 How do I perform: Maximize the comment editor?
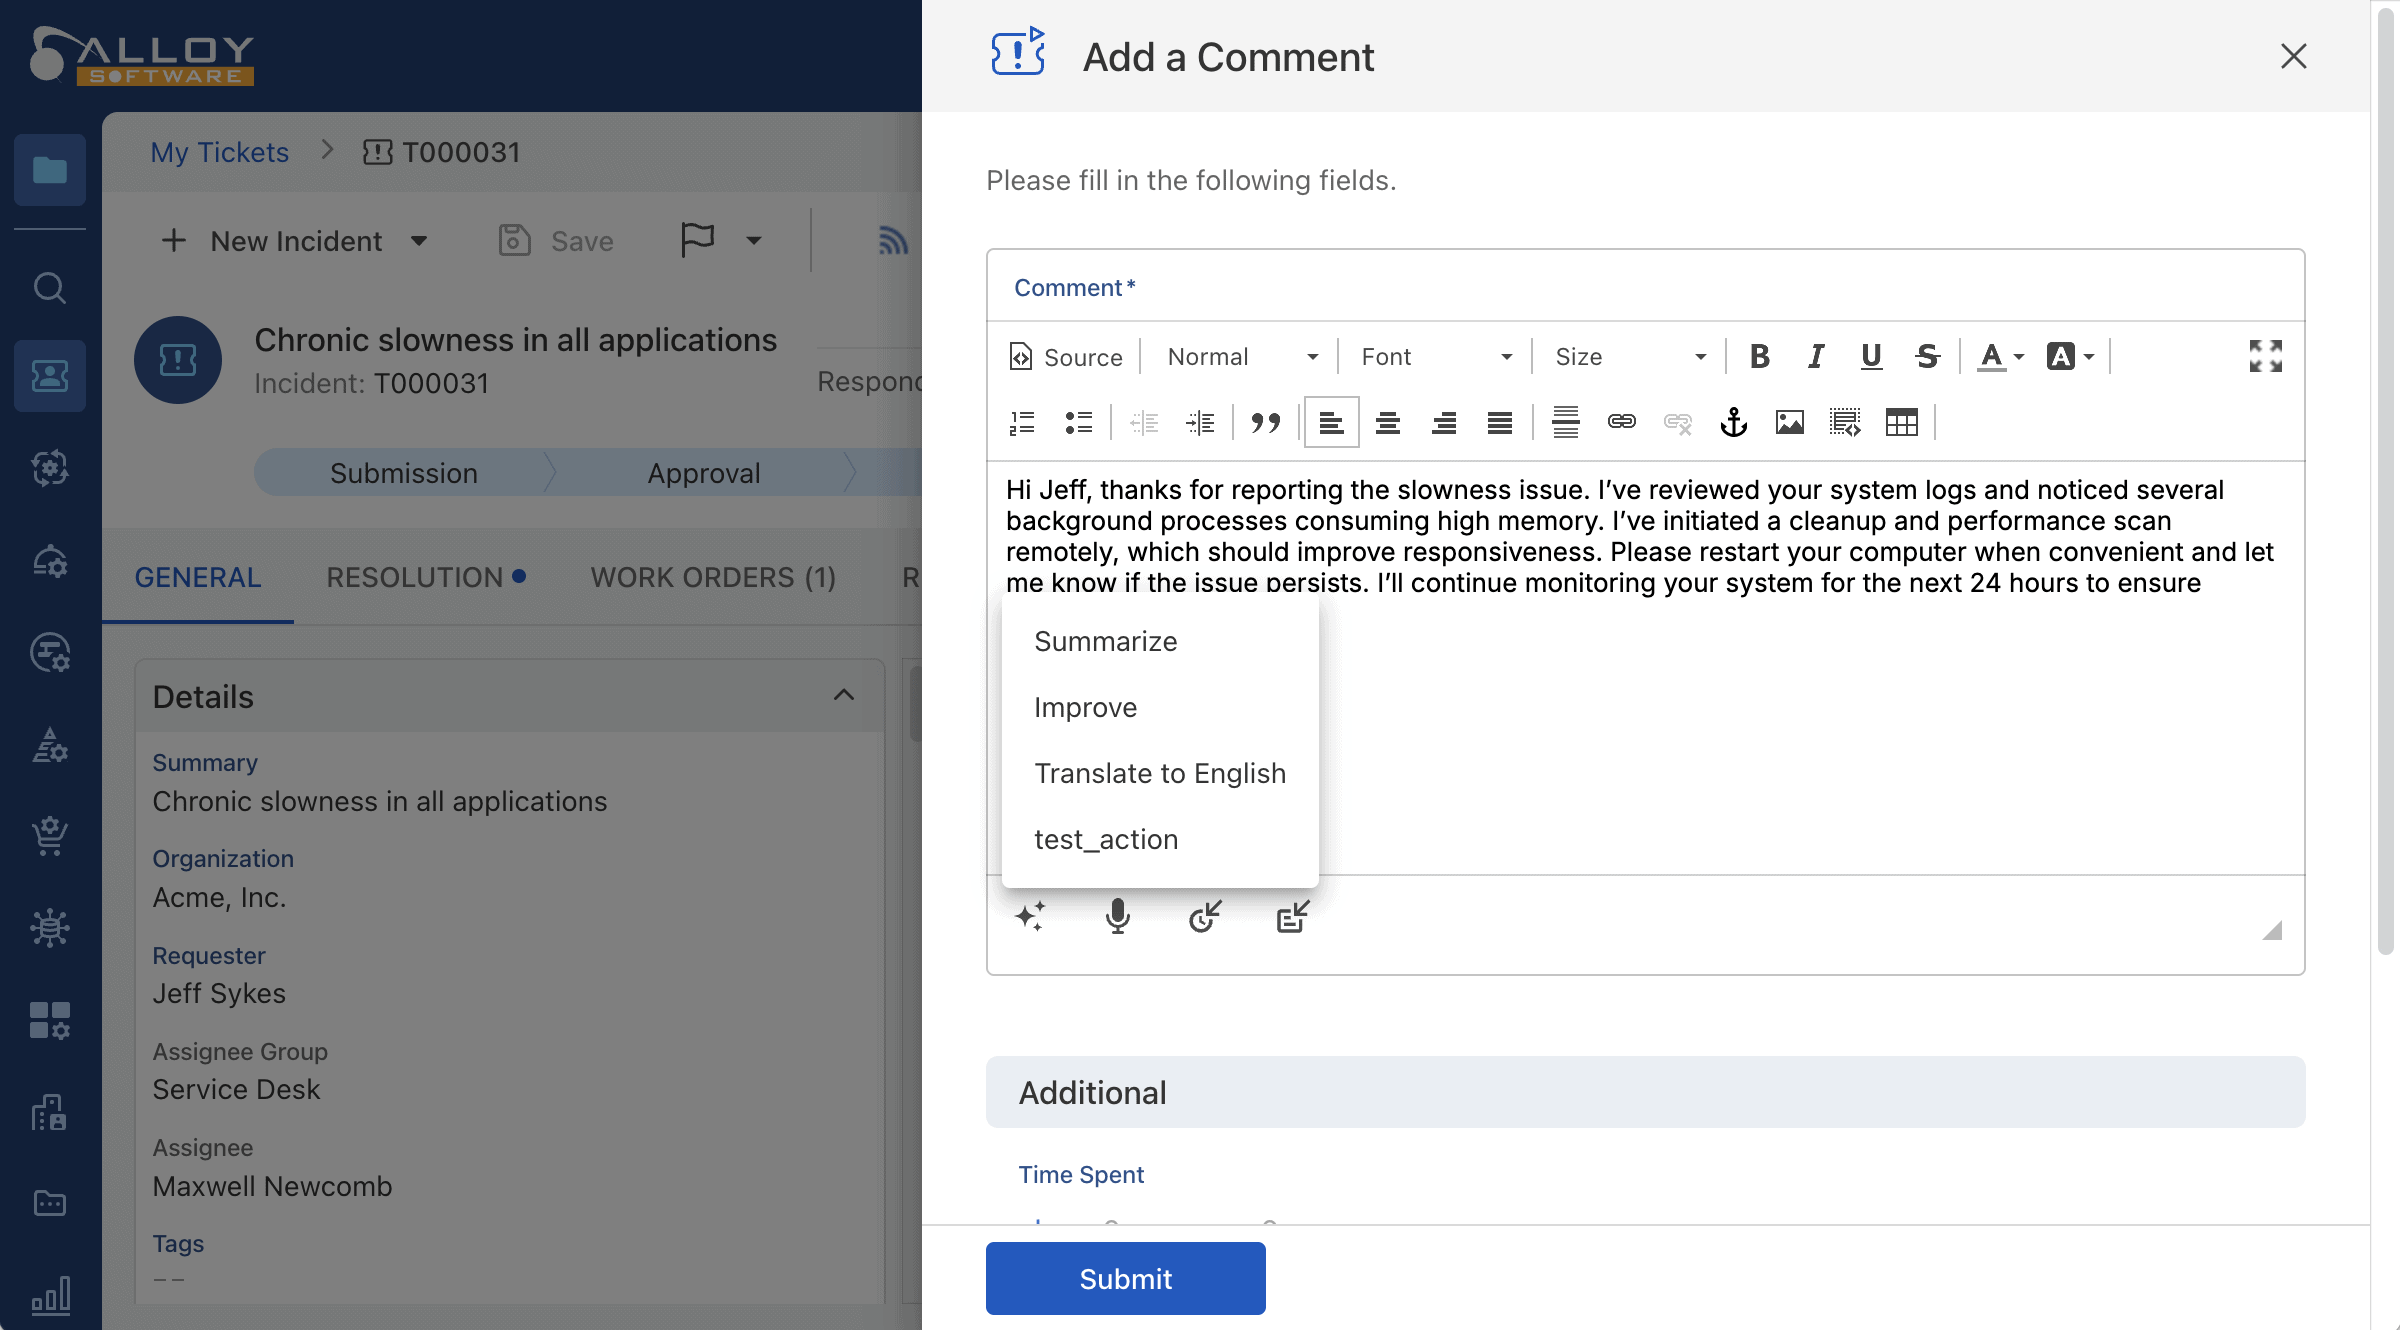point(2265,356)
